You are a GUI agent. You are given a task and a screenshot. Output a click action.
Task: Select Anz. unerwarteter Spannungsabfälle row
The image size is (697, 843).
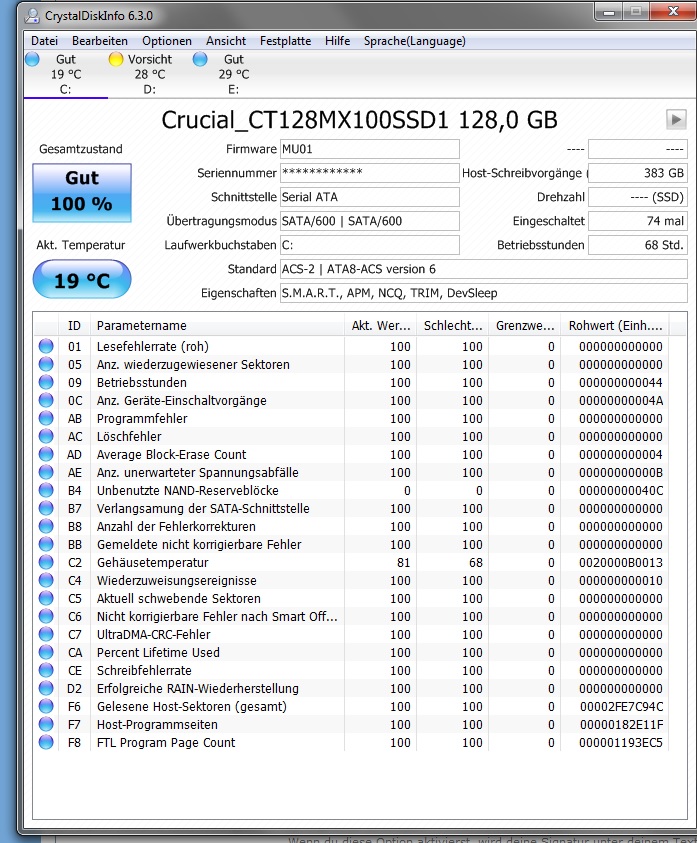352,472
